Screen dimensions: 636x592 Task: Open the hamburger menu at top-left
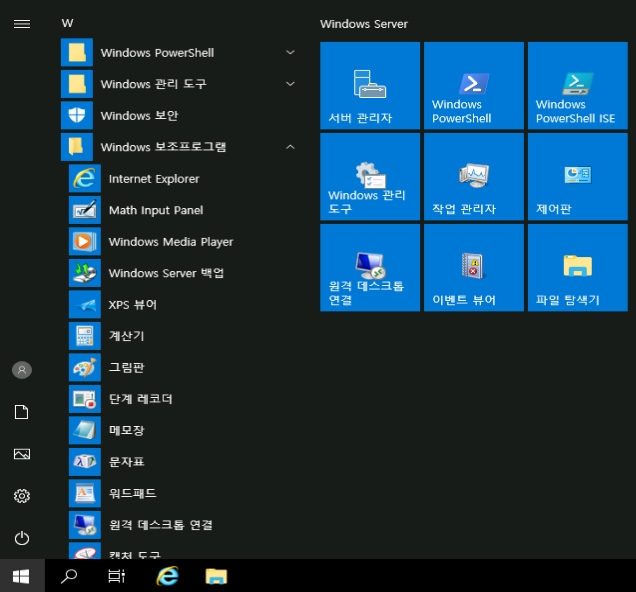coord(22,24)
